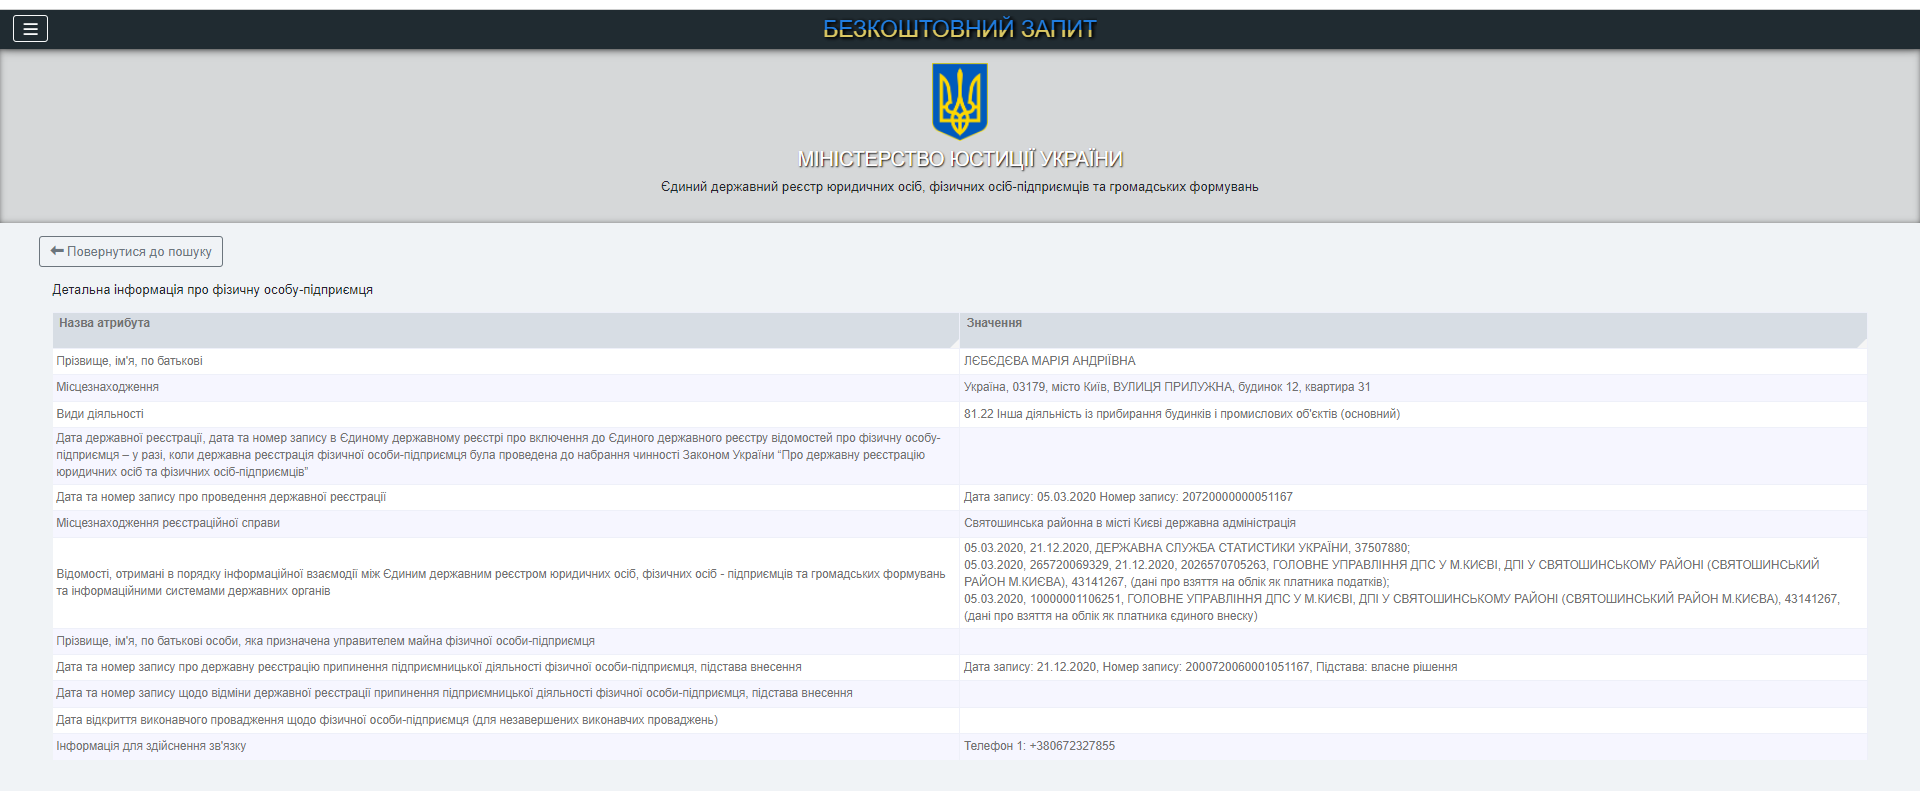The width and height of the screenshot is (1920, 791).
Task: Click the address value with ВУЛИЦЯ ПРИЛУЖНА
Action: pyautogui.click(x=1166, y=387)
